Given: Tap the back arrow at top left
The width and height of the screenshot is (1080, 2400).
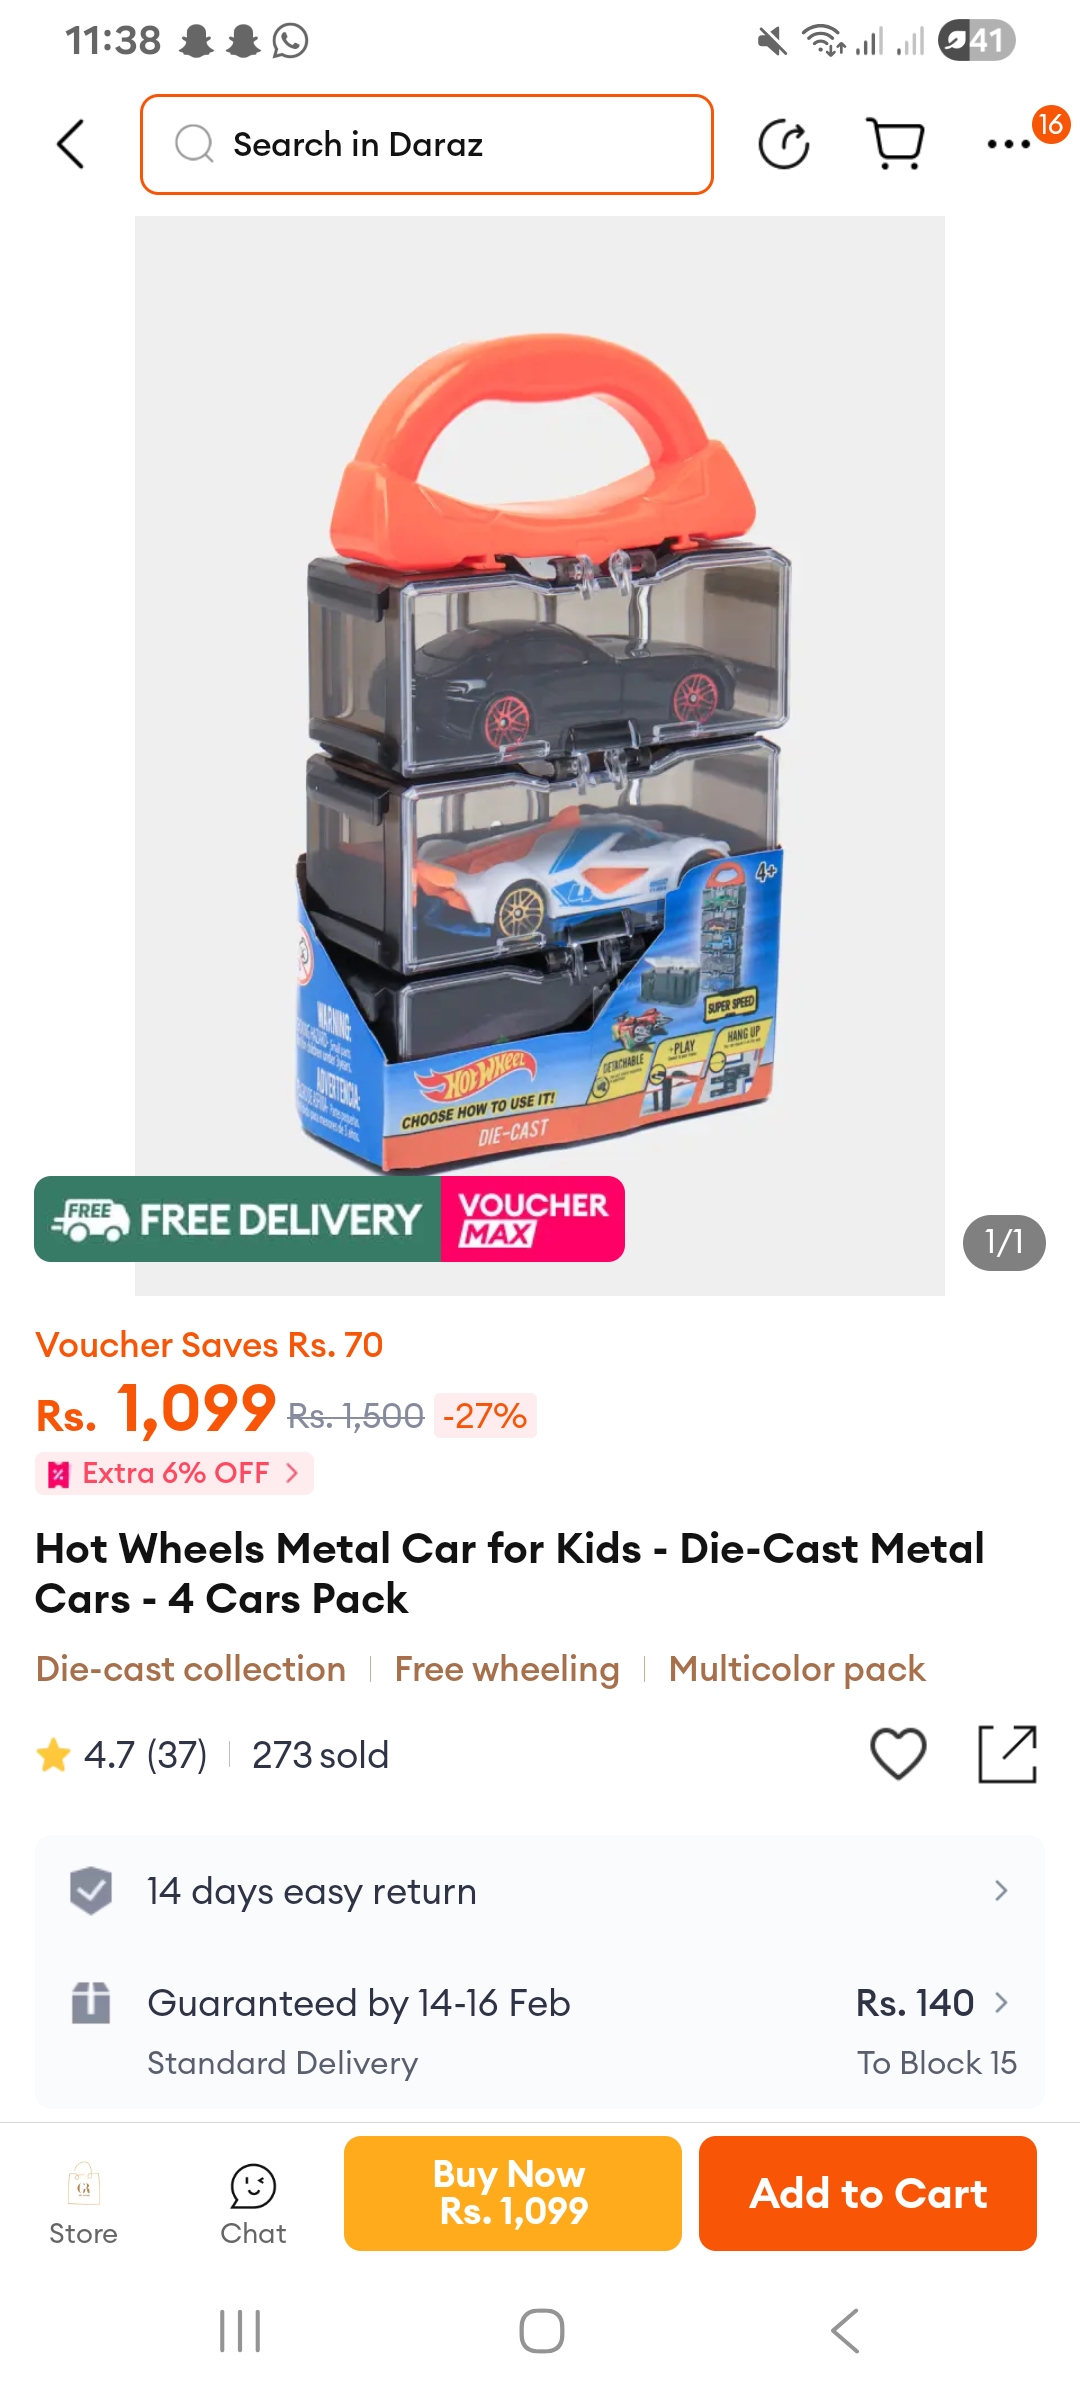Looking at the screenshot, I should click(x=70, y=145).
